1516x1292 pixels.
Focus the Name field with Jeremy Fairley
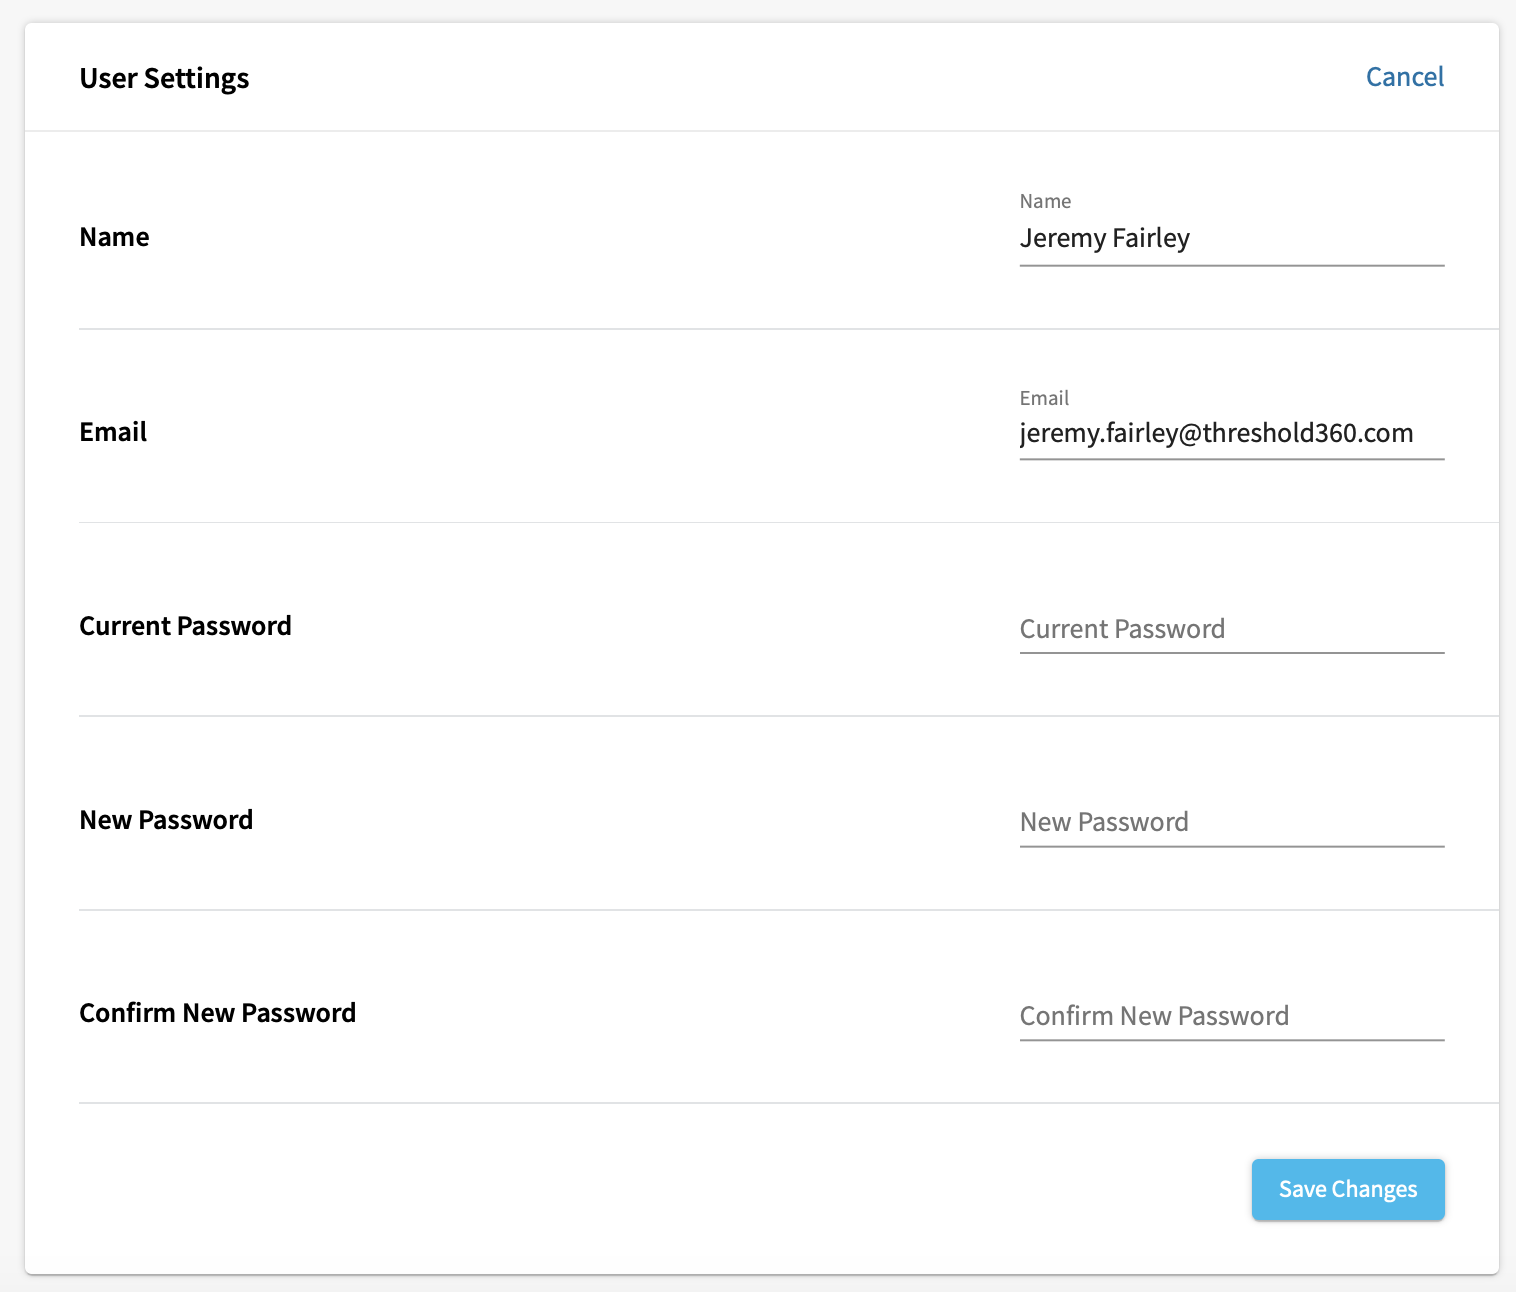1232,239
